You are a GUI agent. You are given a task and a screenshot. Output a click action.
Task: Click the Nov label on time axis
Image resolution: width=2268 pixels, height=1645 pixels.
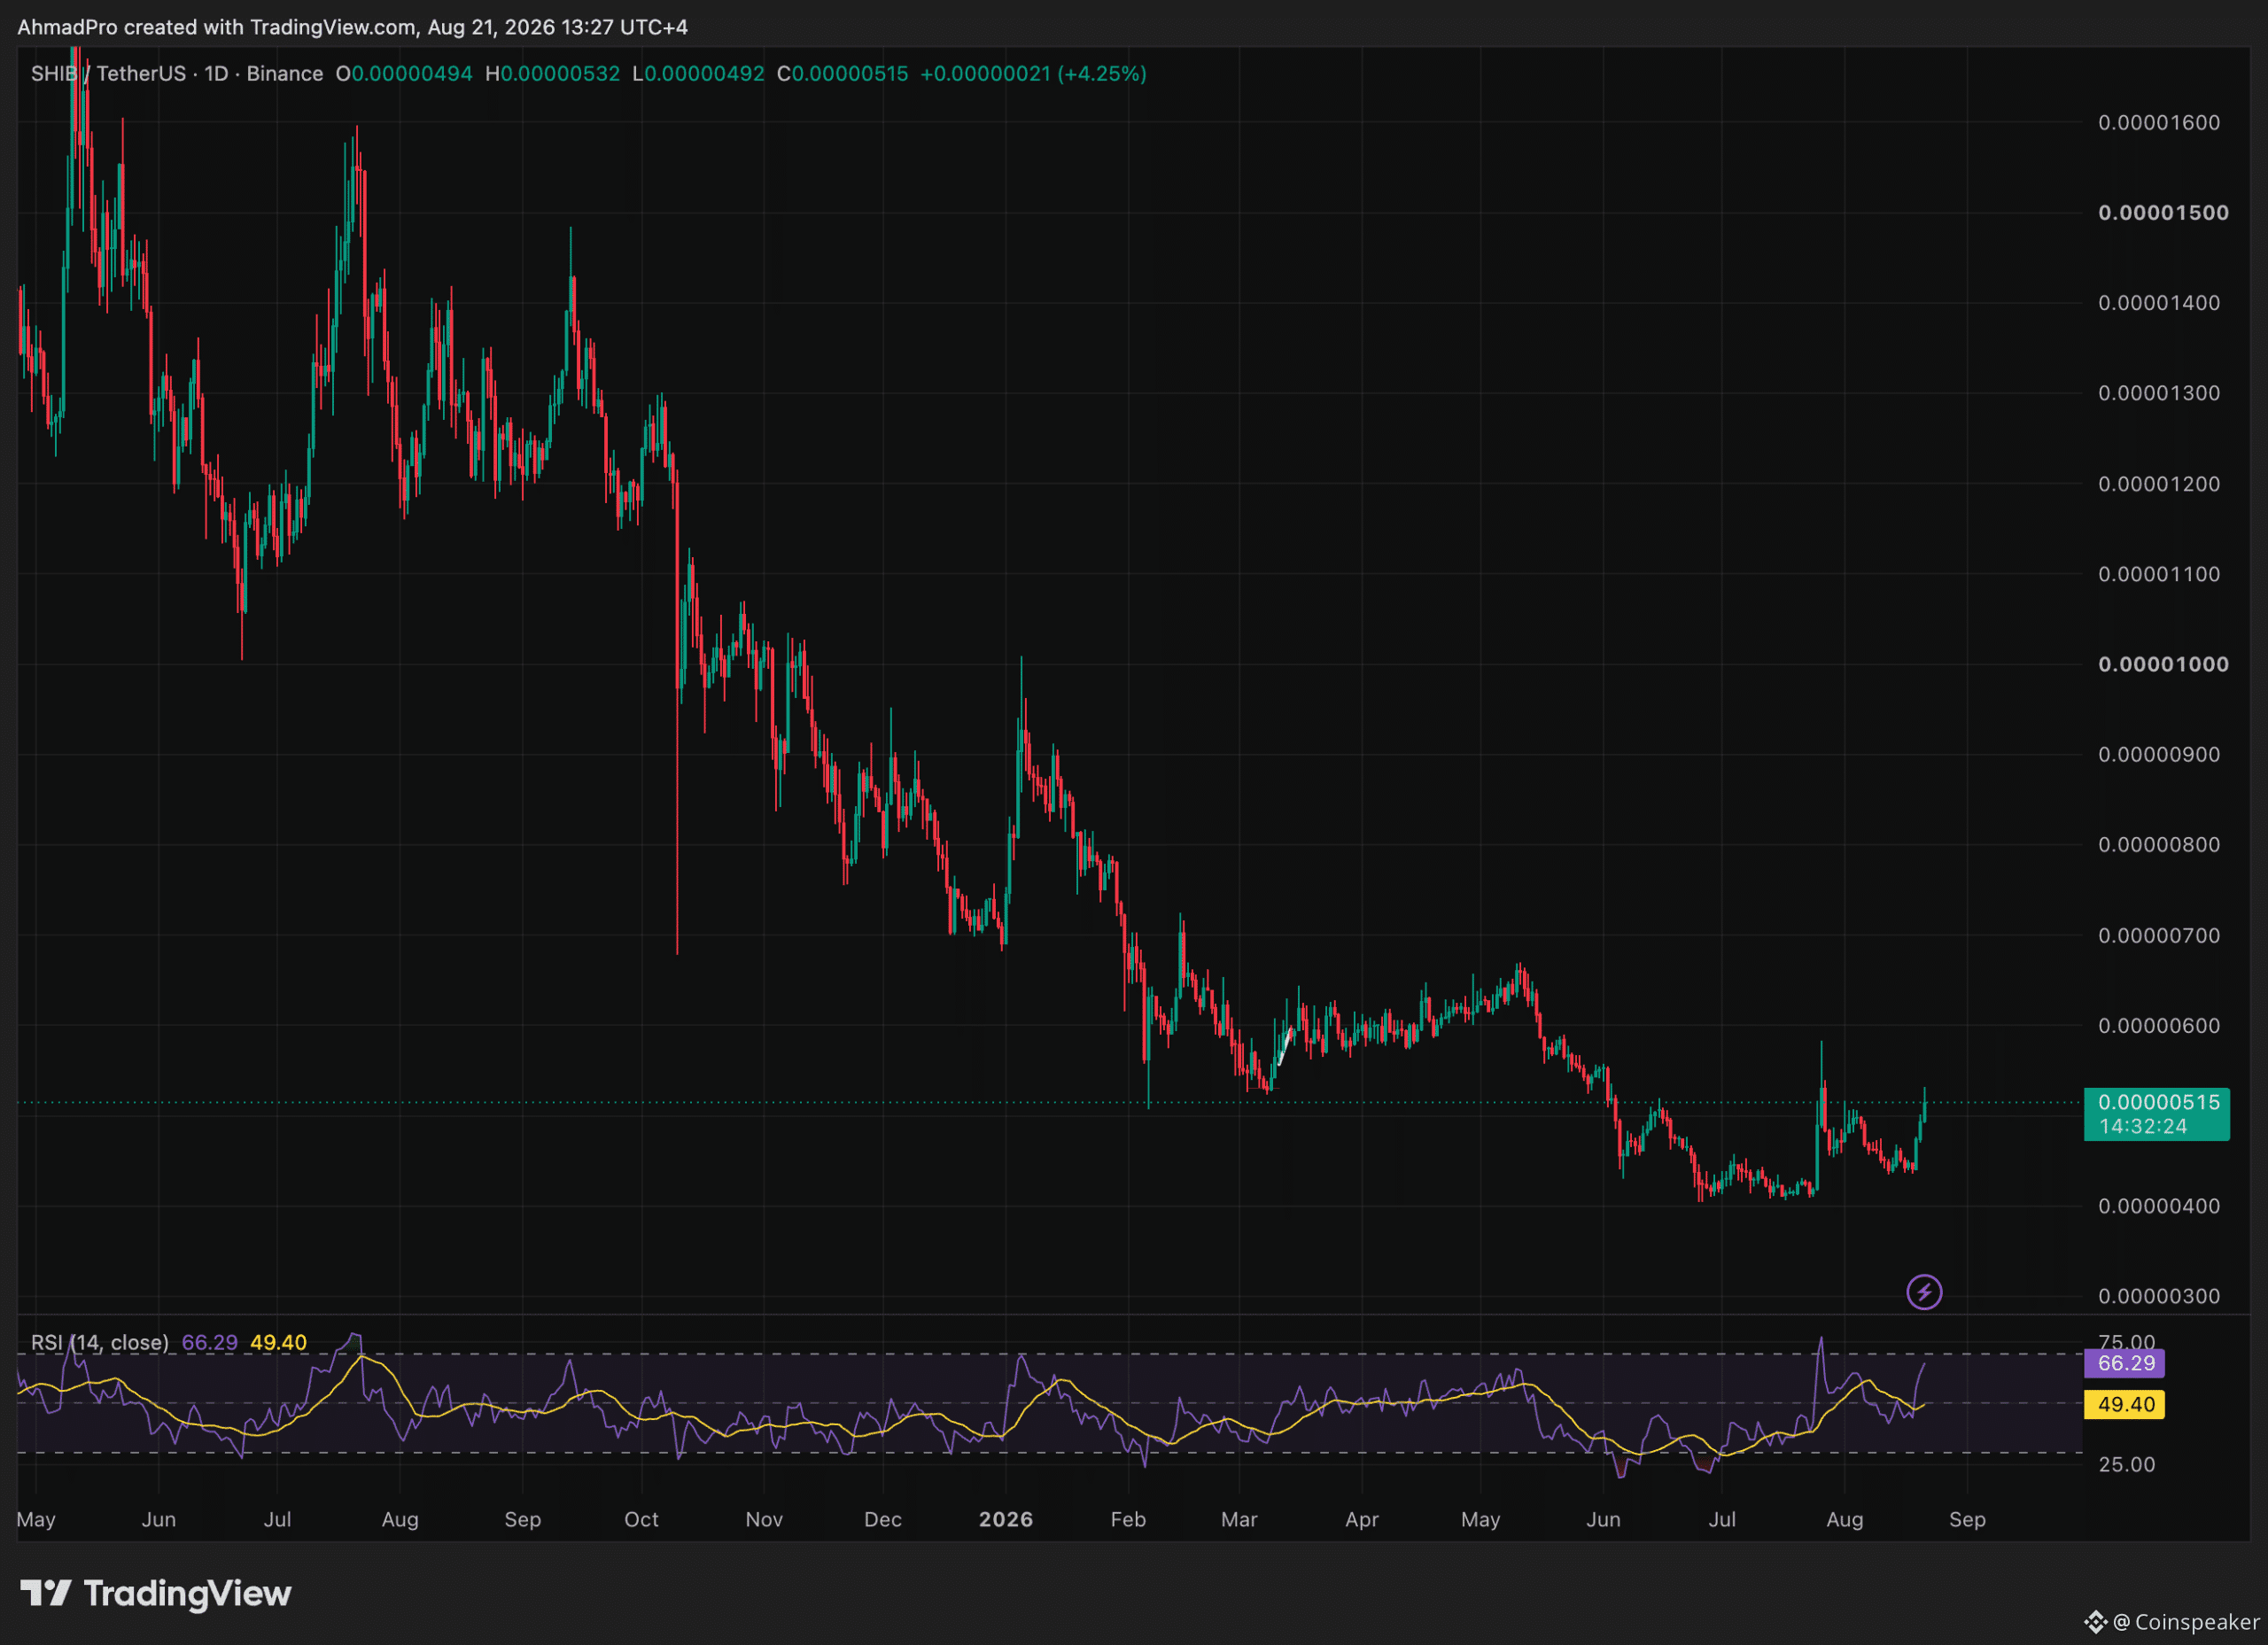coord(764,1519)
